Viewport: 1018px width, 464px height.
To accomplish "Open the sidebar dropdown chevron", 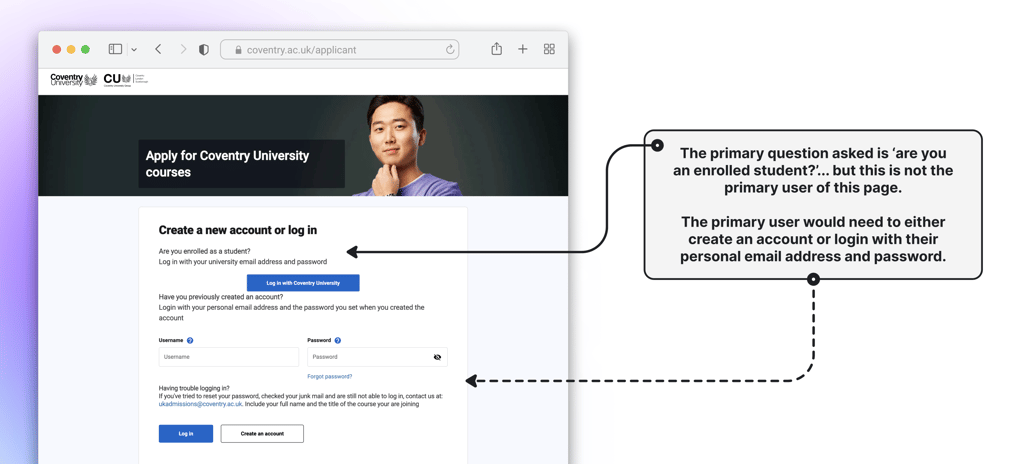I will tap(134, 49).
